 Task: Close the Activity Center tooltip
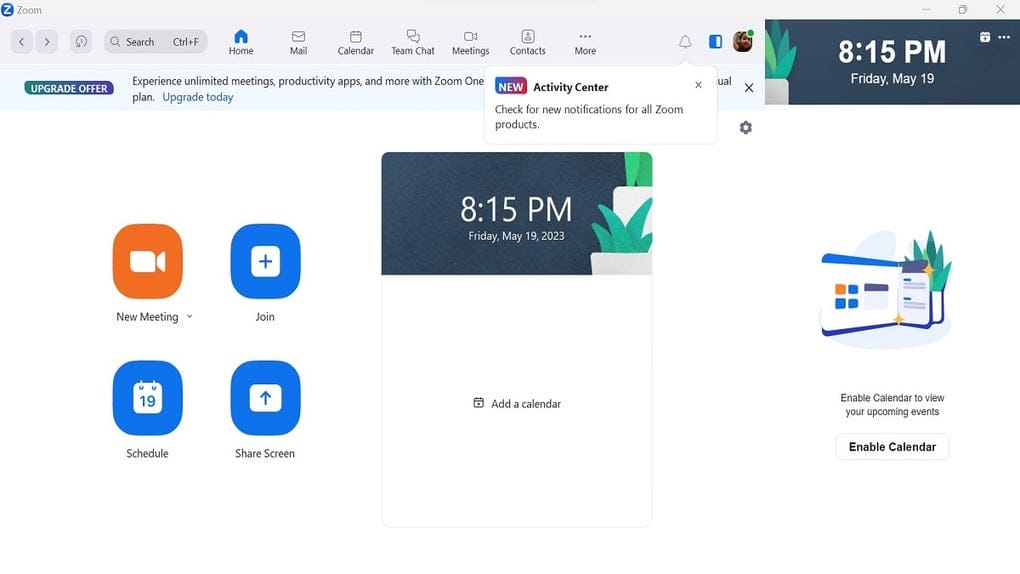tap(698, 85)
